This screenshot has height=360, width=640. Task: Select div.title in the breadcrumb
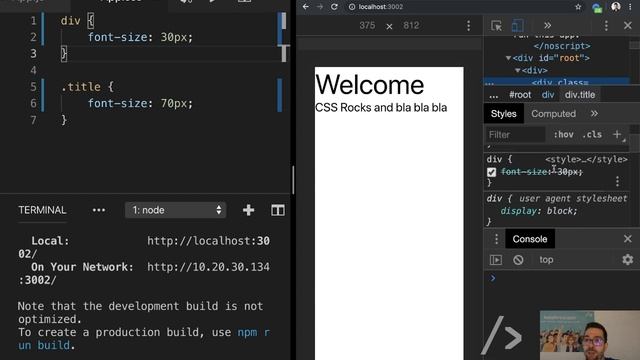(x=580, y=95)
